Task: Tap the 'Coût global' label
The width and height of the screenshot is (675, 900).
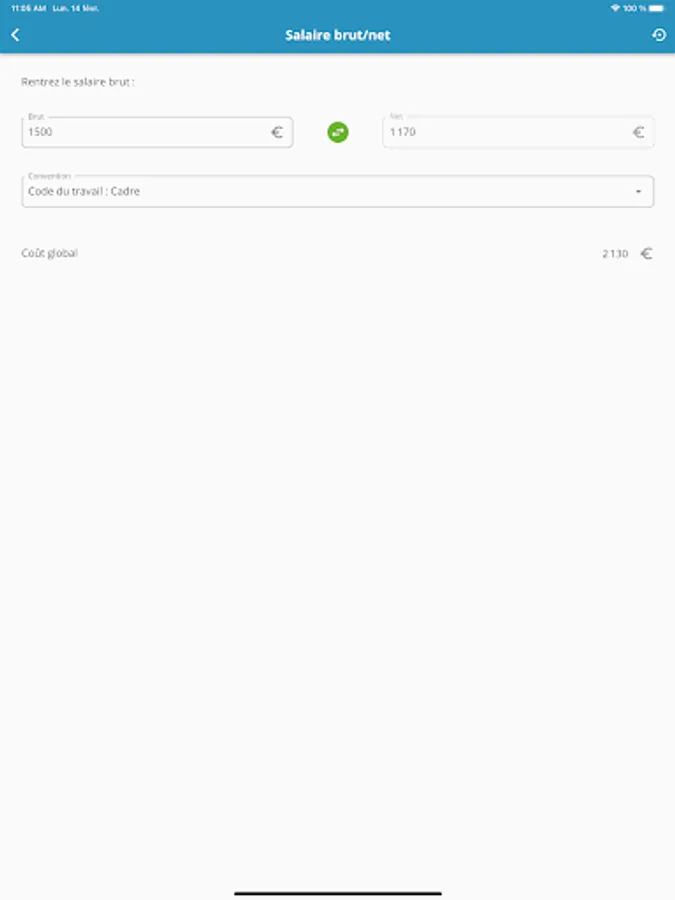Action: (49, 253)
